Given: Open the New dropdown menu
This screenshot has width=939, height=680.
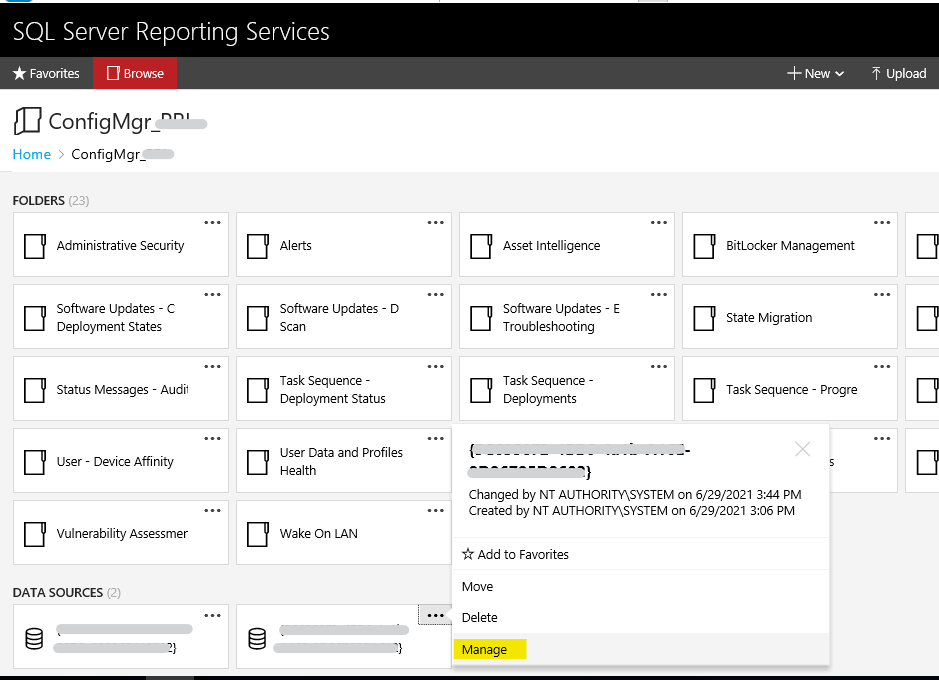Looking at the screenshot, I should (x=815, y=73).
